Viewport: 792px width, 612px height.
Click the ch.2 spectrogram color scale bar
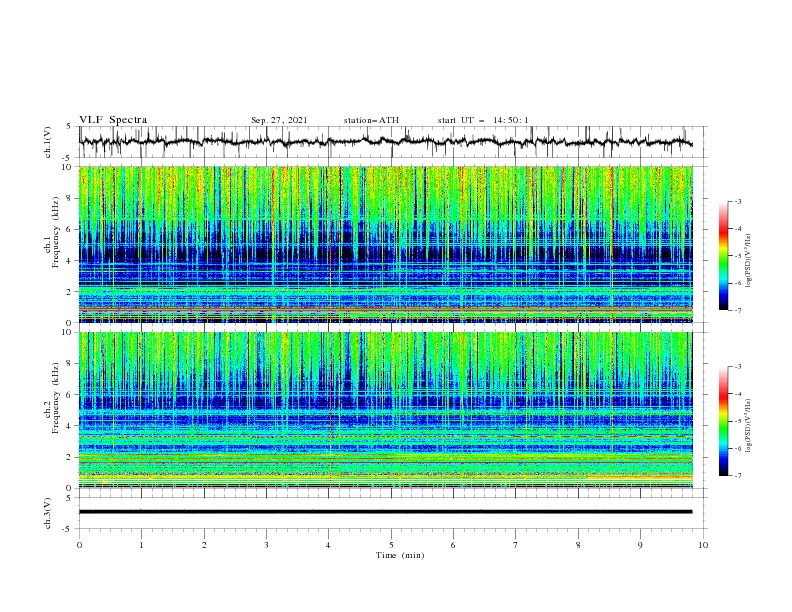(723, 421)
